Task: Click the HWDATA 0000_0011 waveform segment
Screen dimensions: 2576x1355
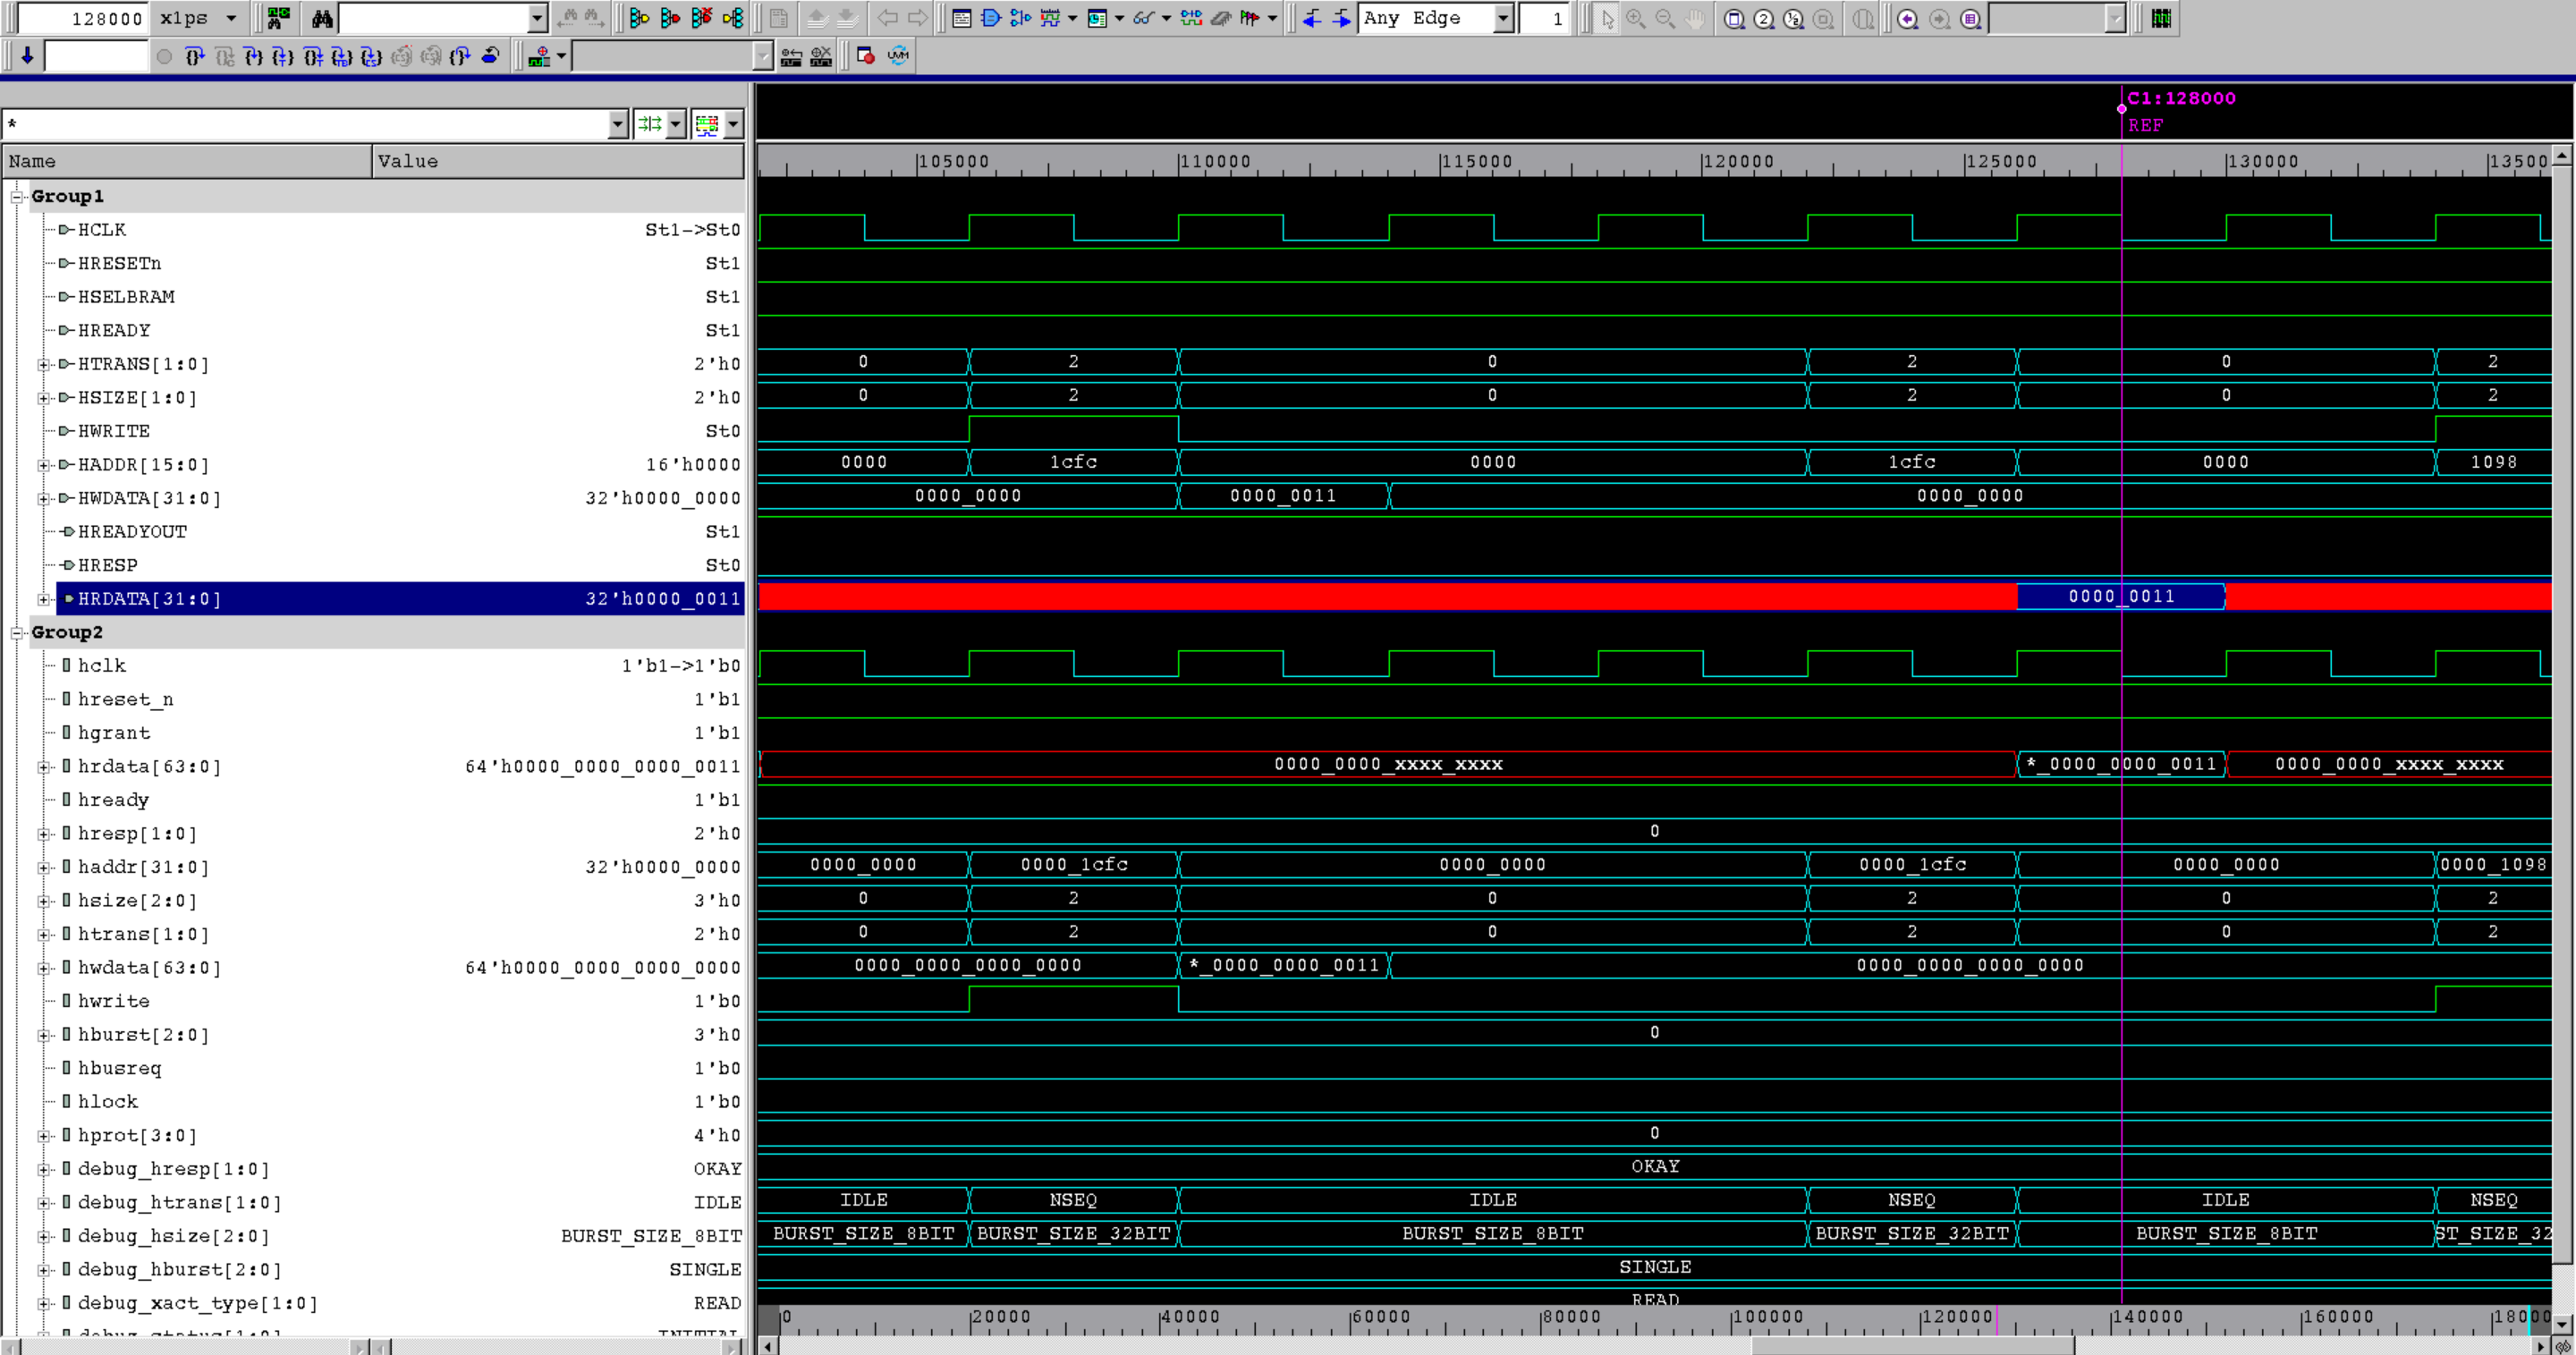Action: [x=1283, y=496]
